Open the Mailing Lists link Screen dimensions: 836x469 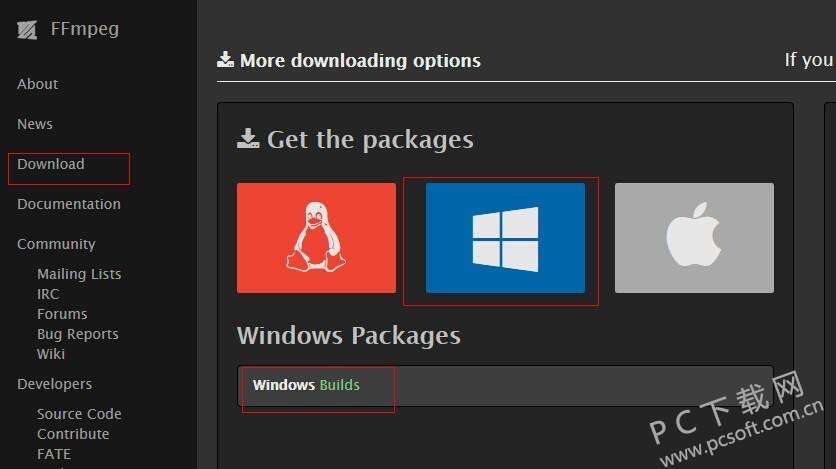[79, 274]
